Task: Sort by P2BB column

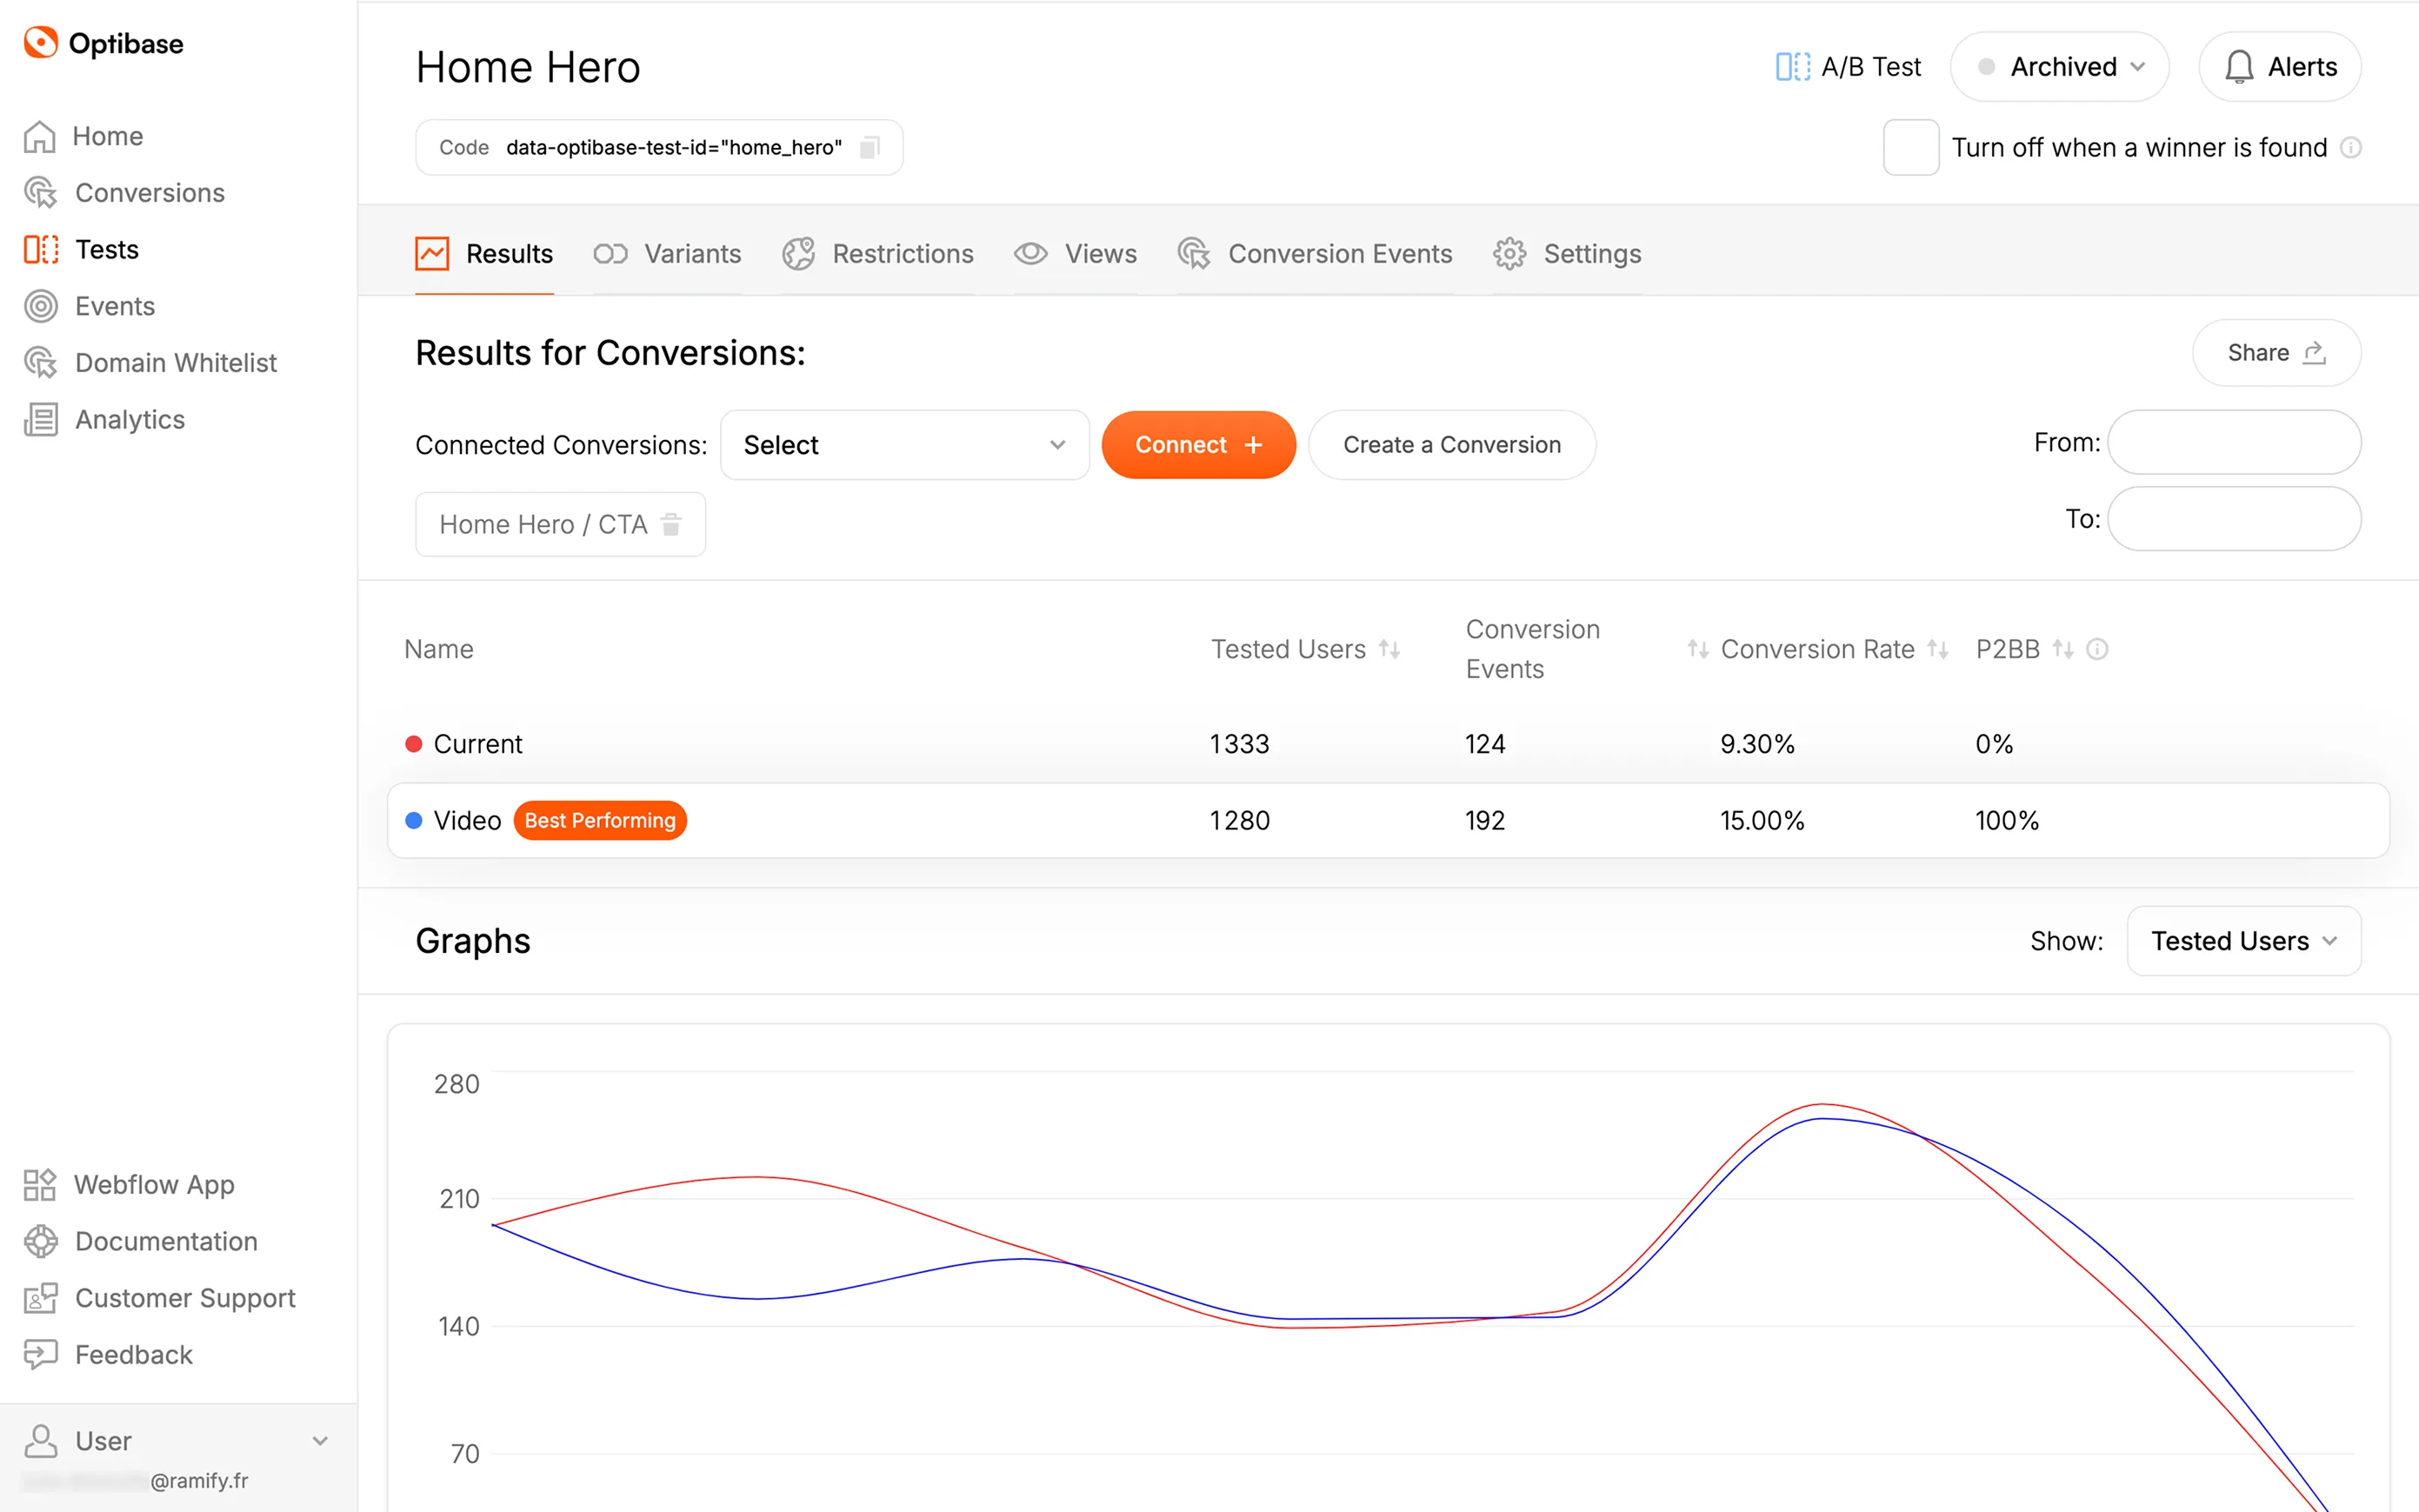Action: tap(2062, 649)
